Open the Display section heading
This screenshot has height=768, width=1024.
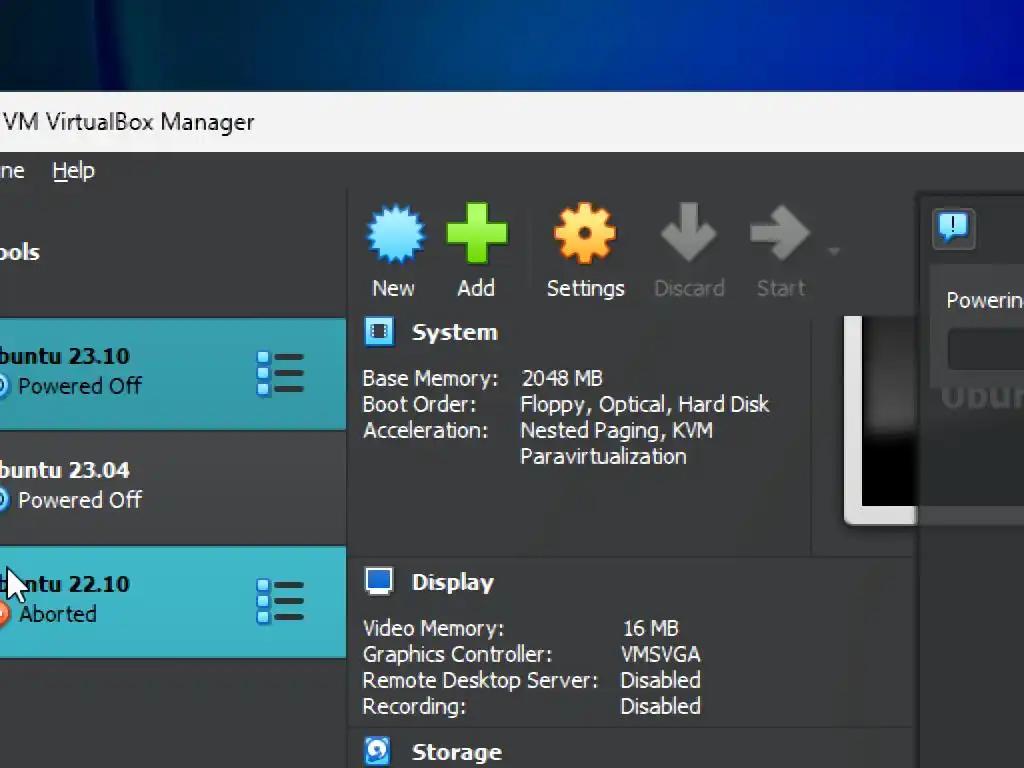[453, 583]
